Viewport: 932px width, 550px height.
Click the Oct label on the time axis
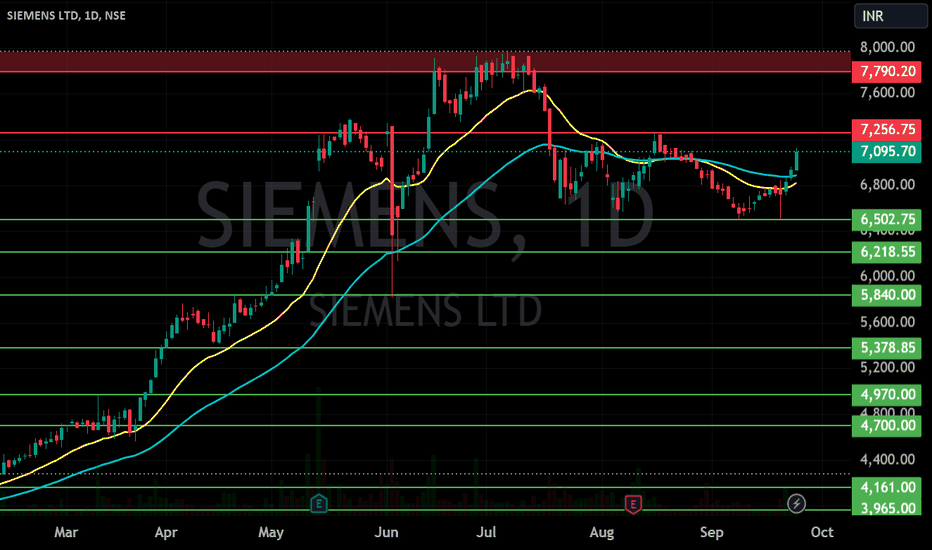pos(822,532)
